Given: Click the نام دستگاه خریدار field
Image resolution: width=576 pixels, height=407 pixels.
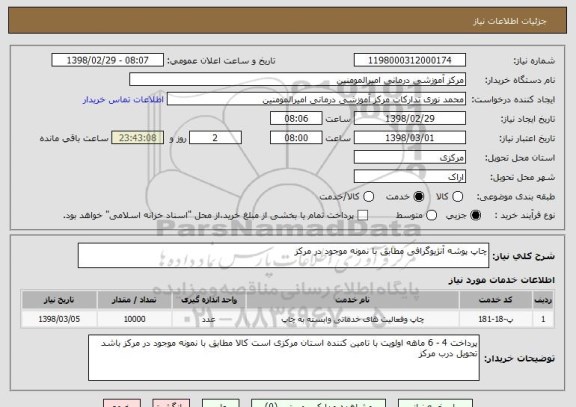Looking at the screenshot, I should tap(298, 80).
